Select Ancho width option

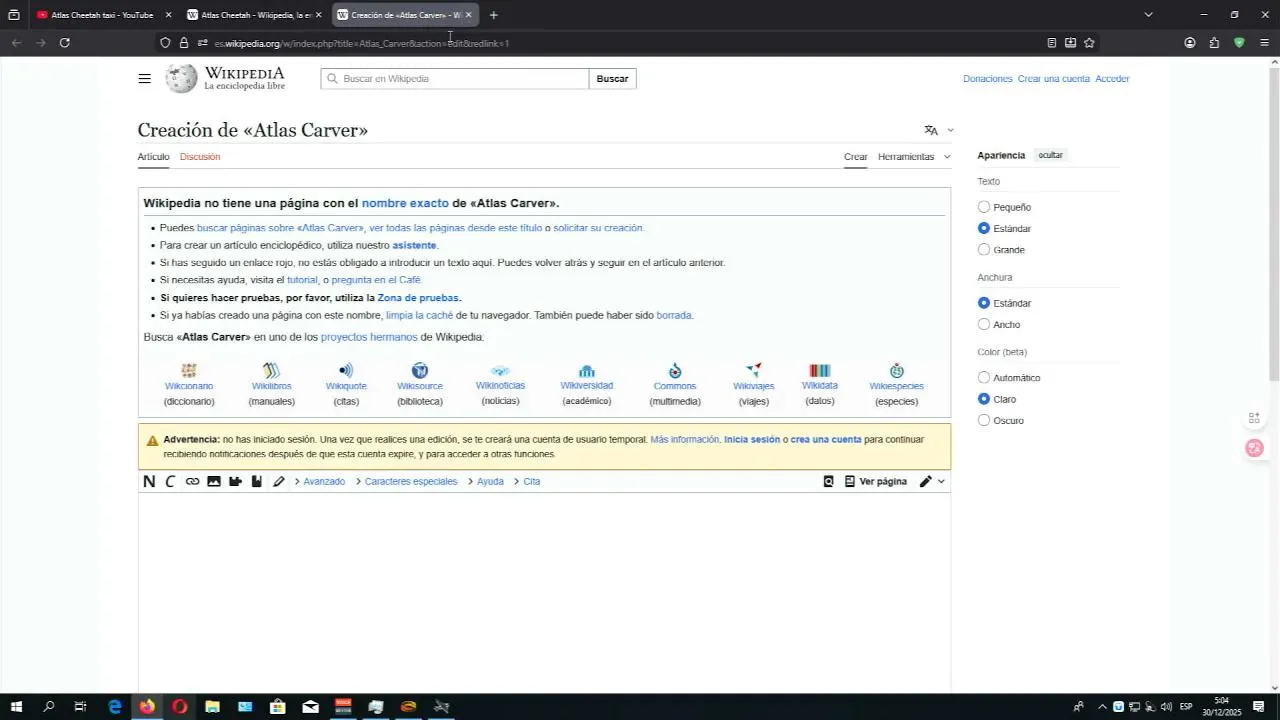pos(984,325)
